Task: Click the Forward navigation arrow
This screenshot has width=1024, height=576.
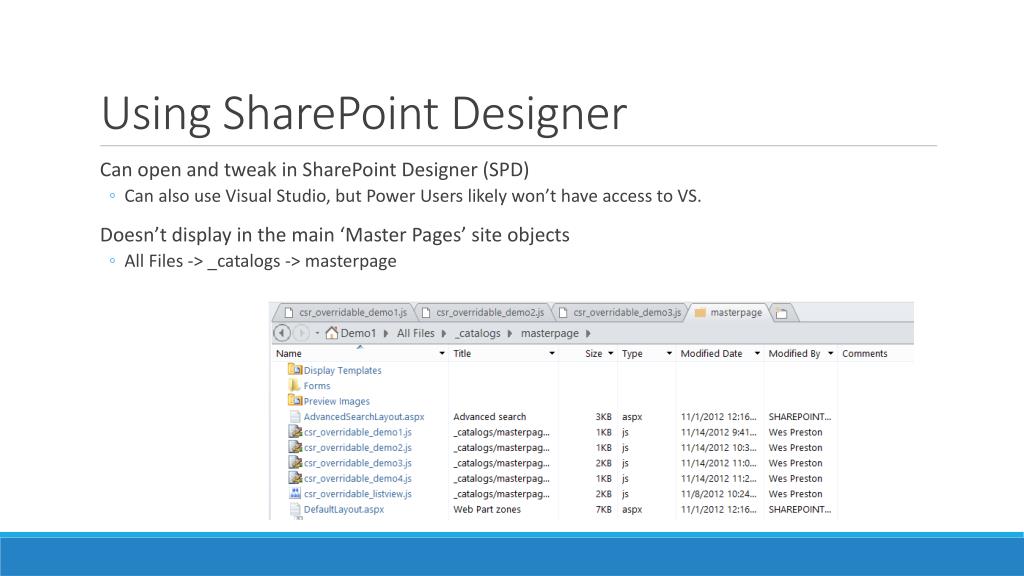Action: 301,333
